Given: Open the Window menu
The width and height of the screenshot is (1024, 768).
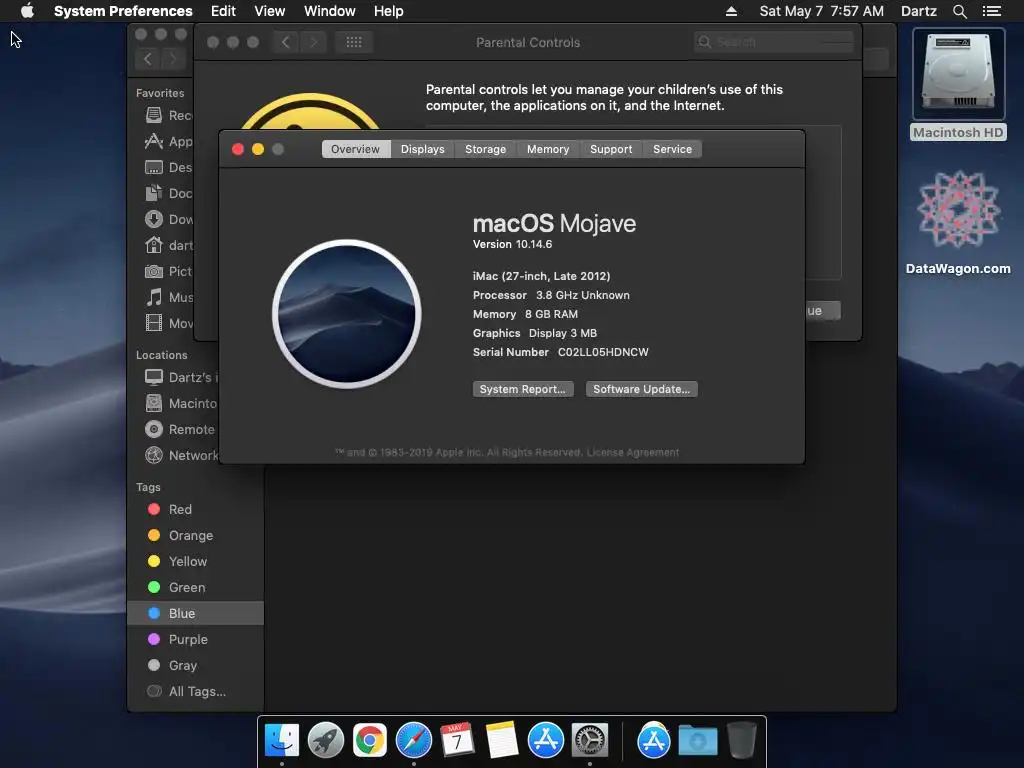Looking at the screenshot, I should point(330,11).
